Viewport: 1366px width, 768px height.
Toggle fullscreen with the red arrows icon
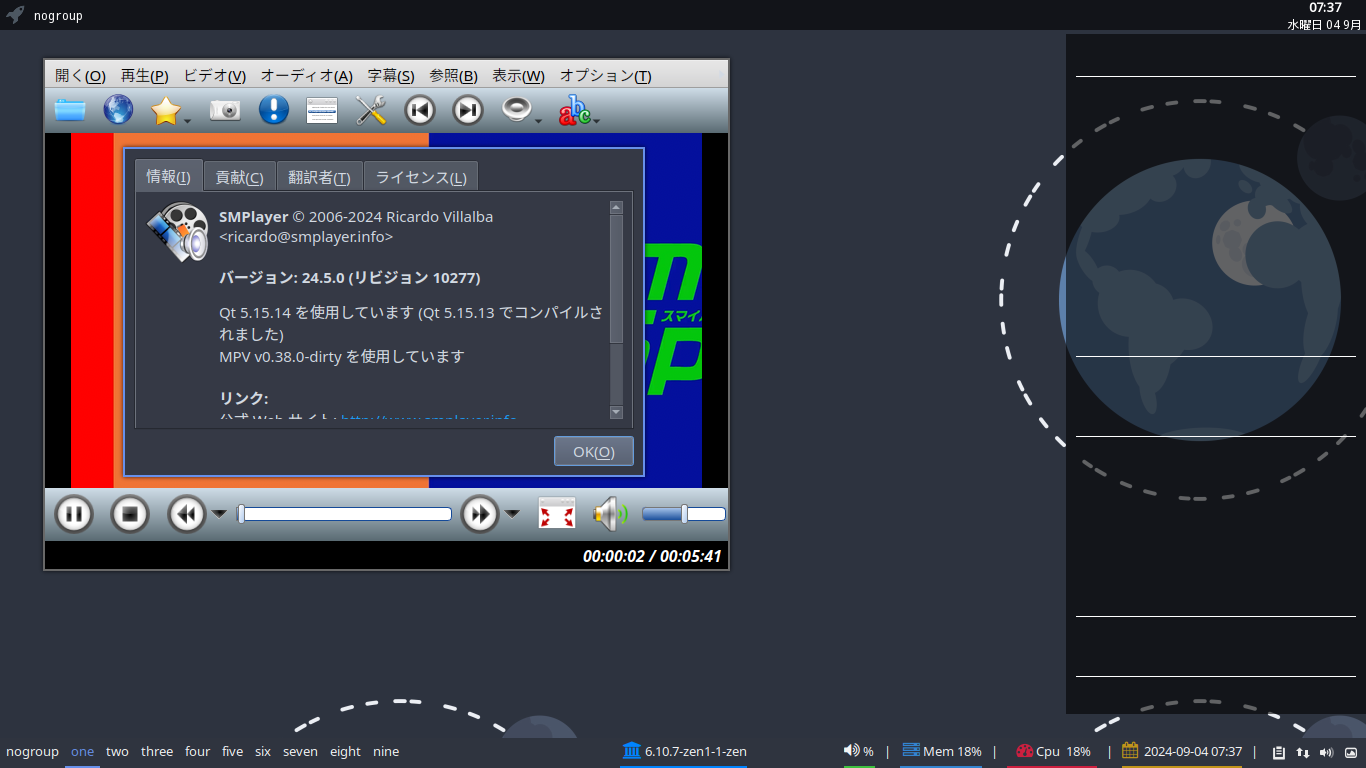pos(557,514)
